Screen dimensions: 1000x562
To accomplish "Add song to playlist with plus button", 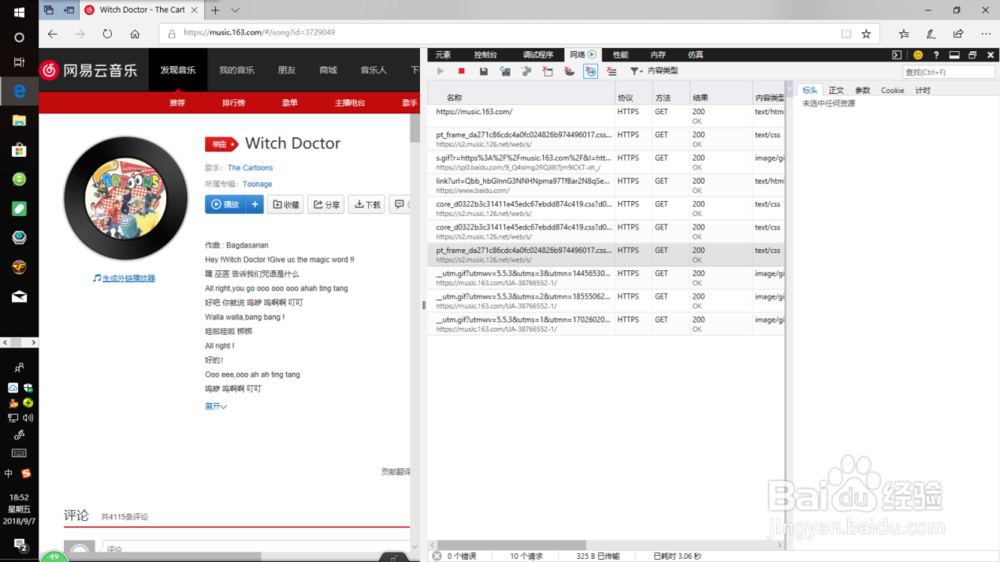I will pyautogui.click(x=254, y=204).
